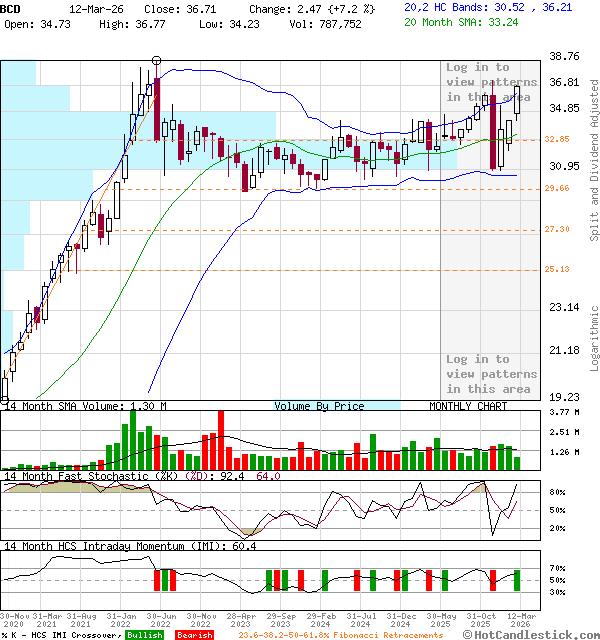Click the last green bar in momentum panel
Image resolution: width=600 pixels, height=640 pixels.
[x=517, y=580]
